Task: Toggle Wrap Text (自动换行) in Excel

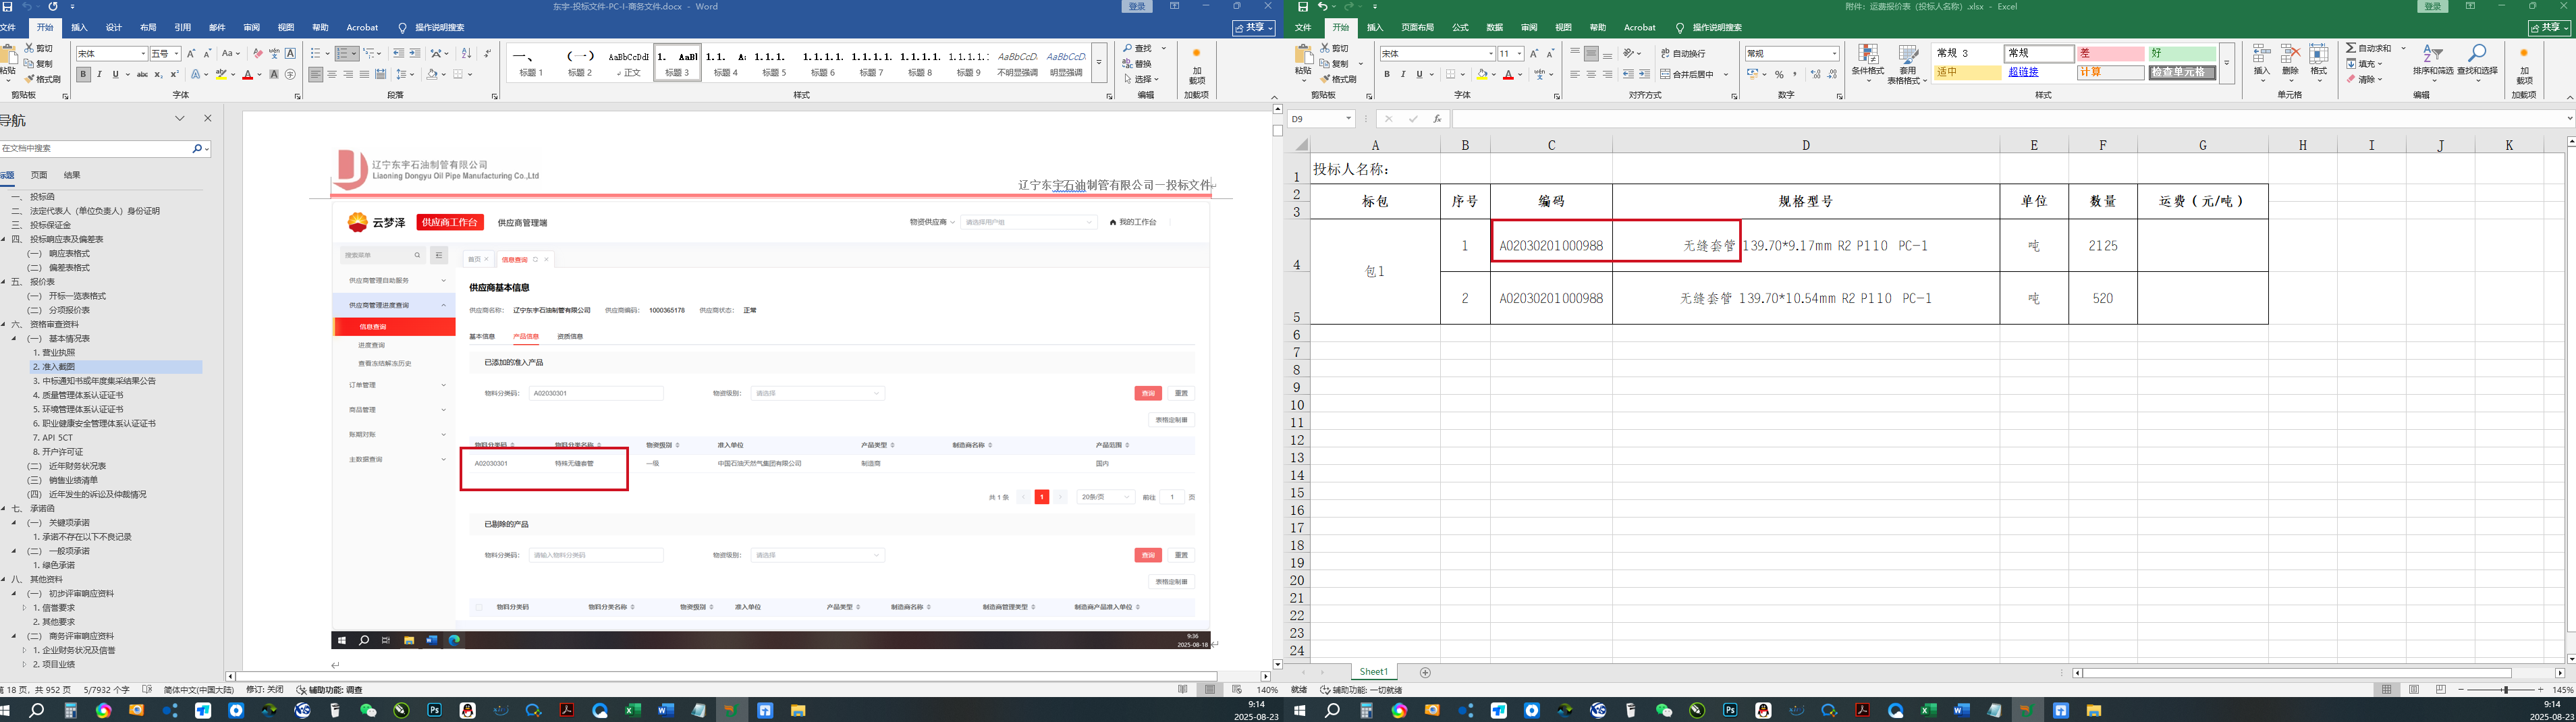Action: (1684, 54)
